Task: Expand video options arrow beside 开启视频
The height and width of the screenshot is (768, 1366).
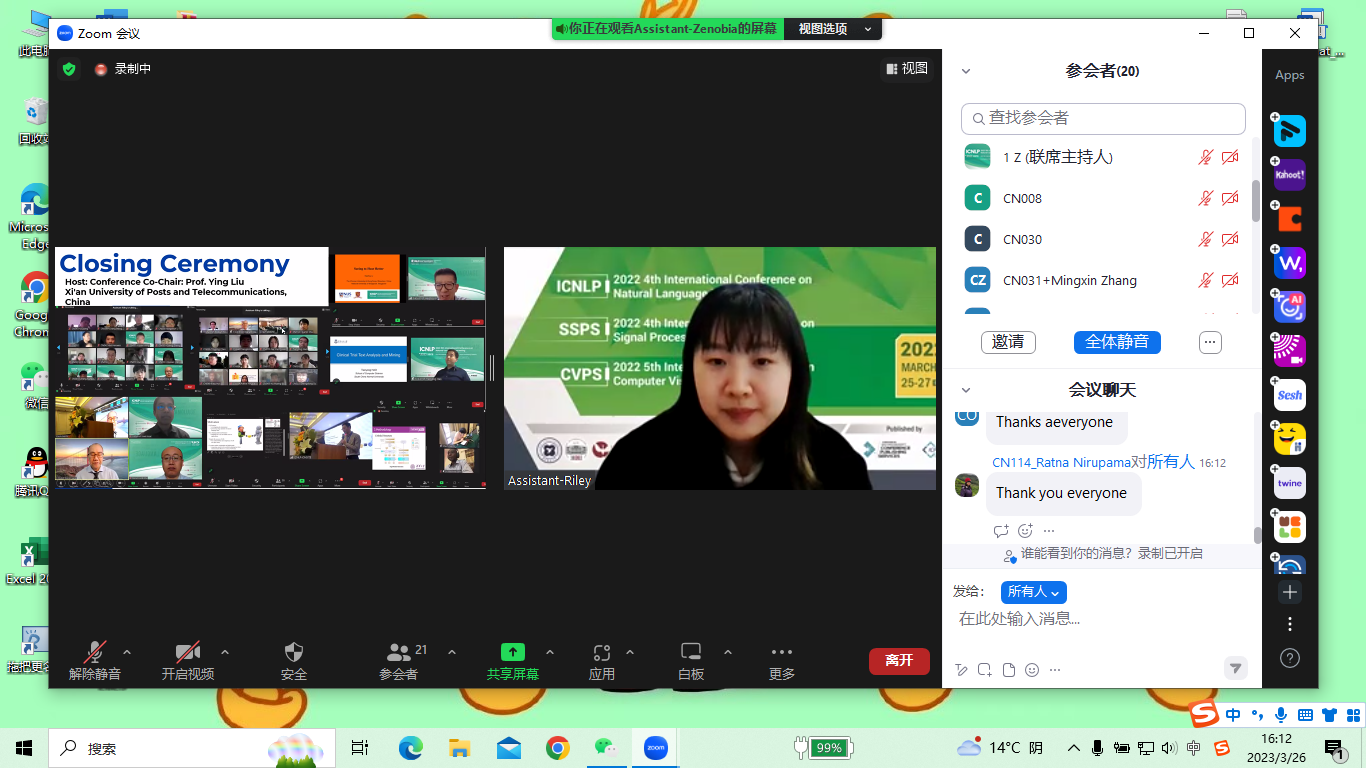Action: (x=225, y=652)
